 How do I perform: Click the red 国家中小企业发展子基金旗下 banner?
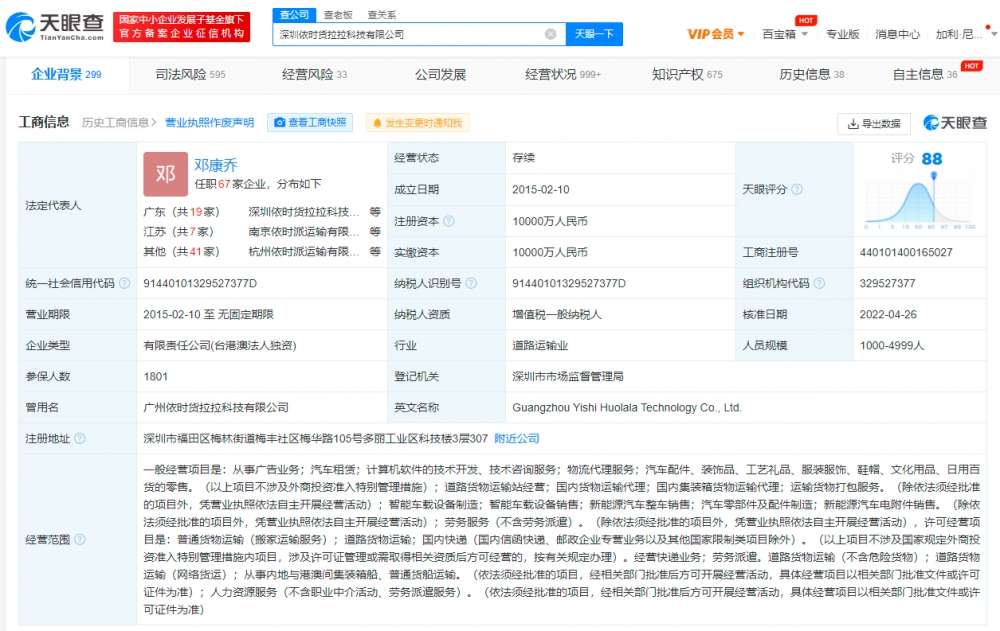182,27
